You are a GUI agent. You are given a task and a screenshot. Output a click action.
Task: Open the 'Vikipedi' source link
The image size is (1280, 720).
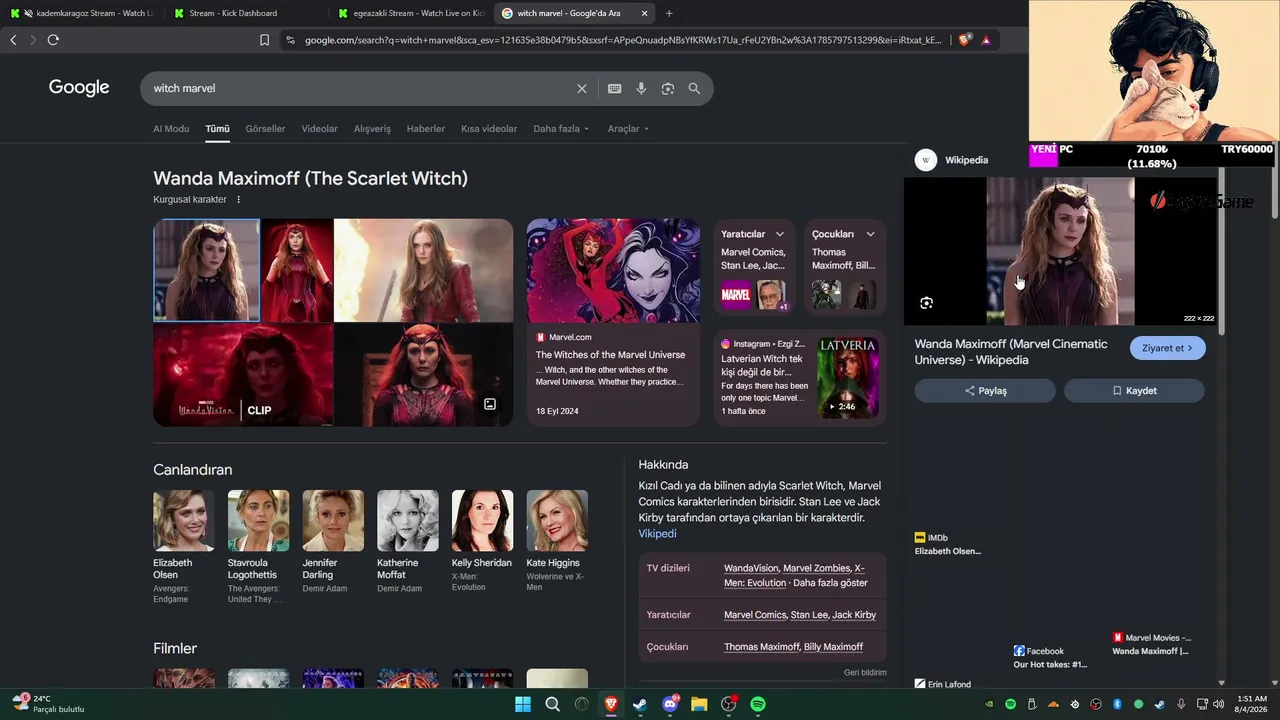pyautogui.click(x=658, y=534)
